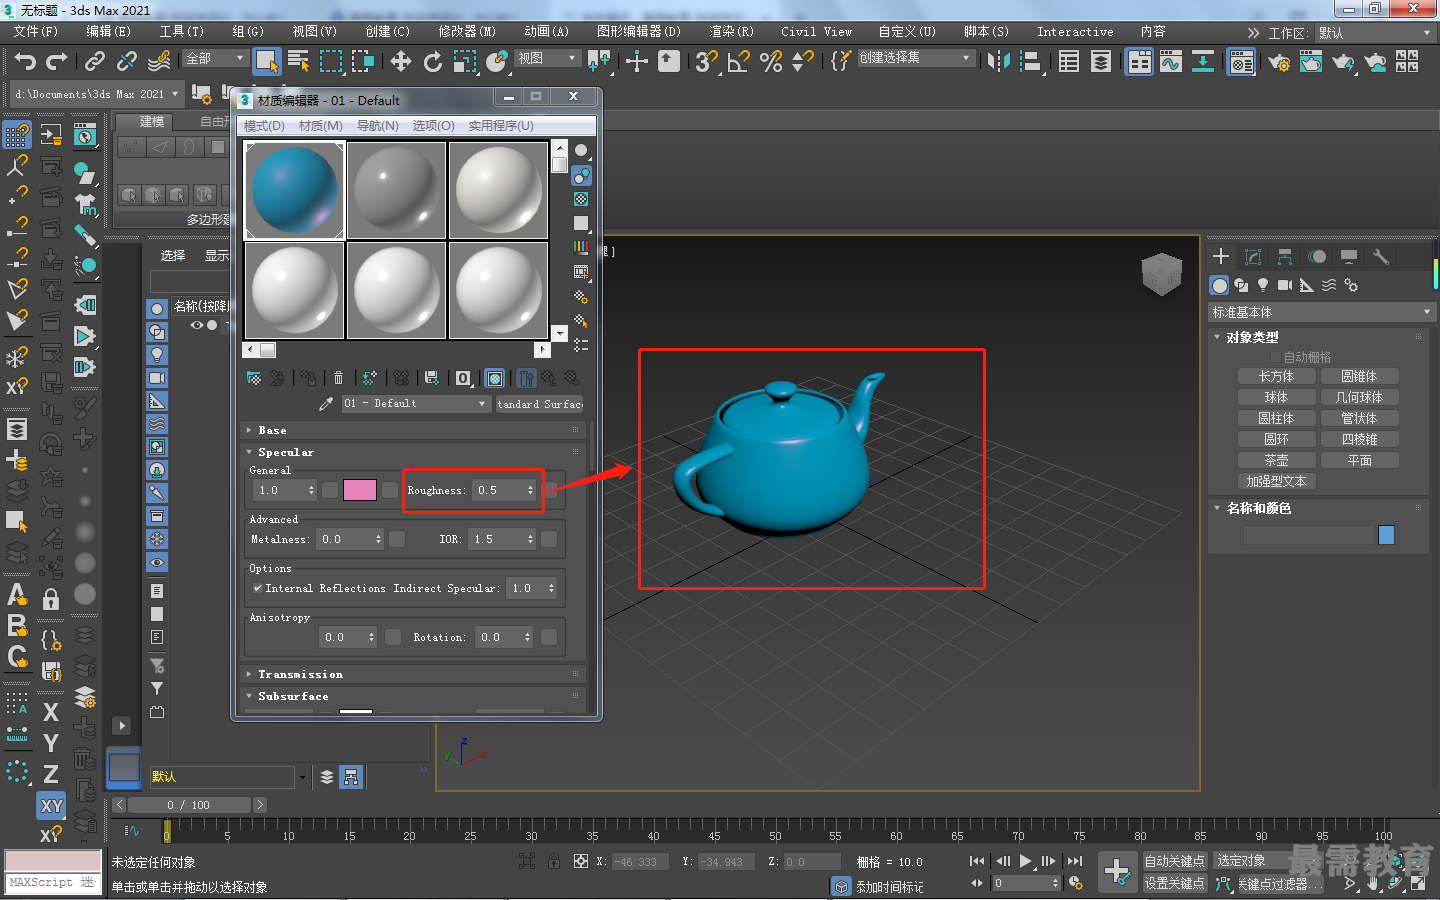Toggle the 自动栅格 checkbox
Screen dimensions: 1440x900
(1276, 357)
